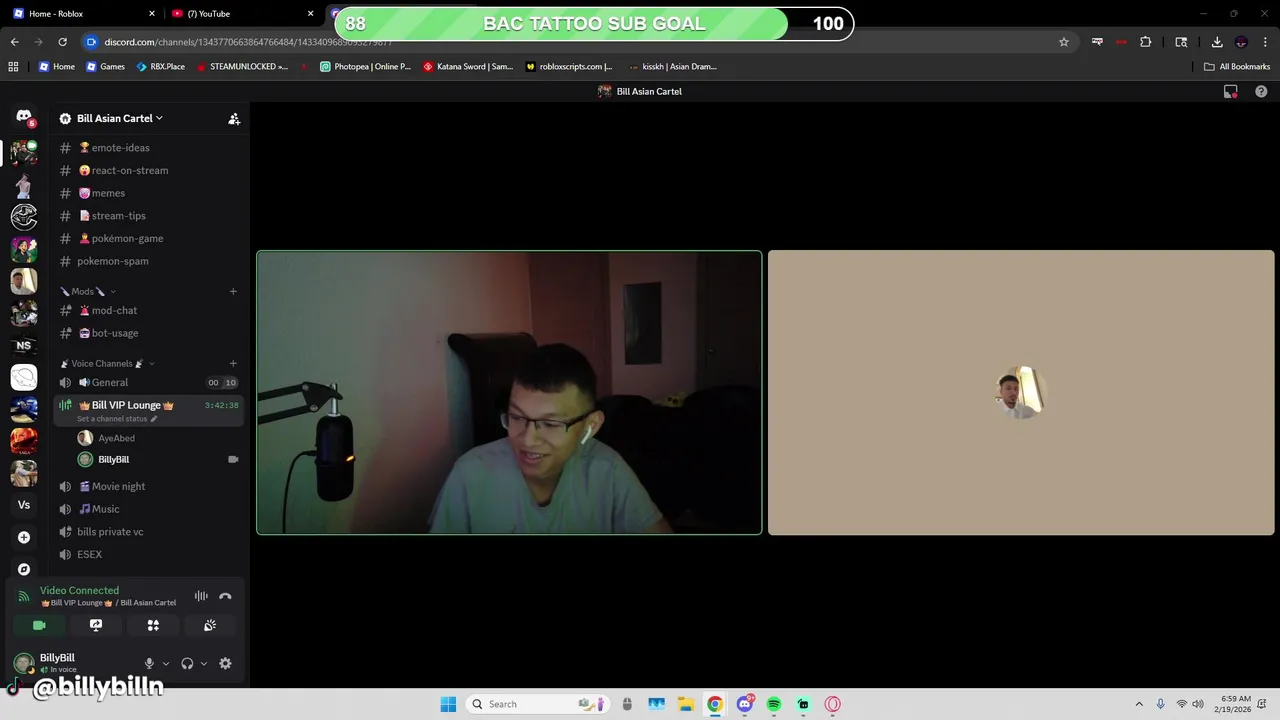Collapse the Voice Channels category

point(107,363)
